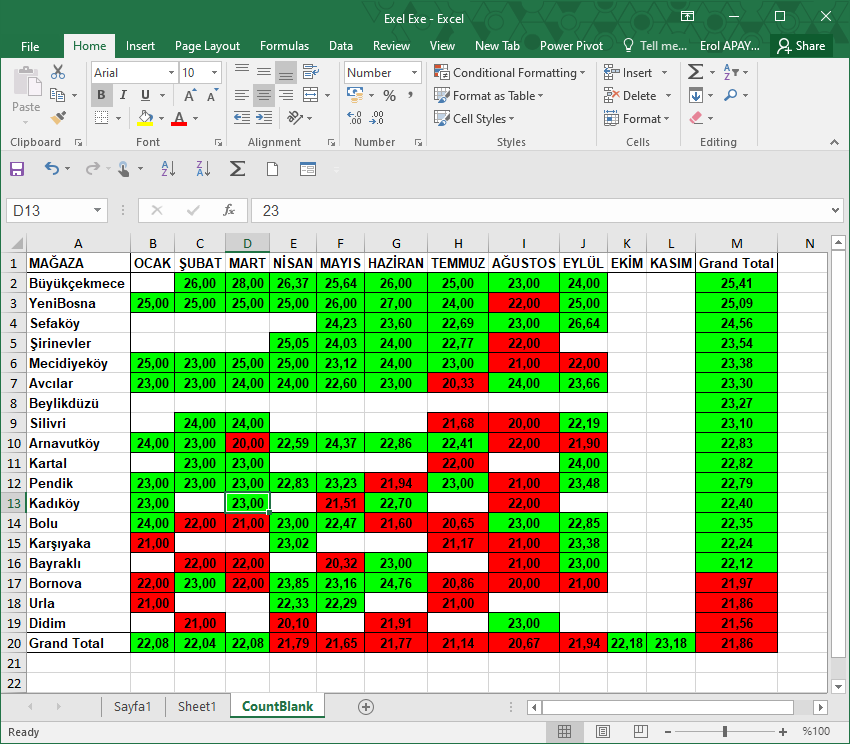This screenshot has height=744, width=850.
Task: Select column M header
Action: coord(736,243)
